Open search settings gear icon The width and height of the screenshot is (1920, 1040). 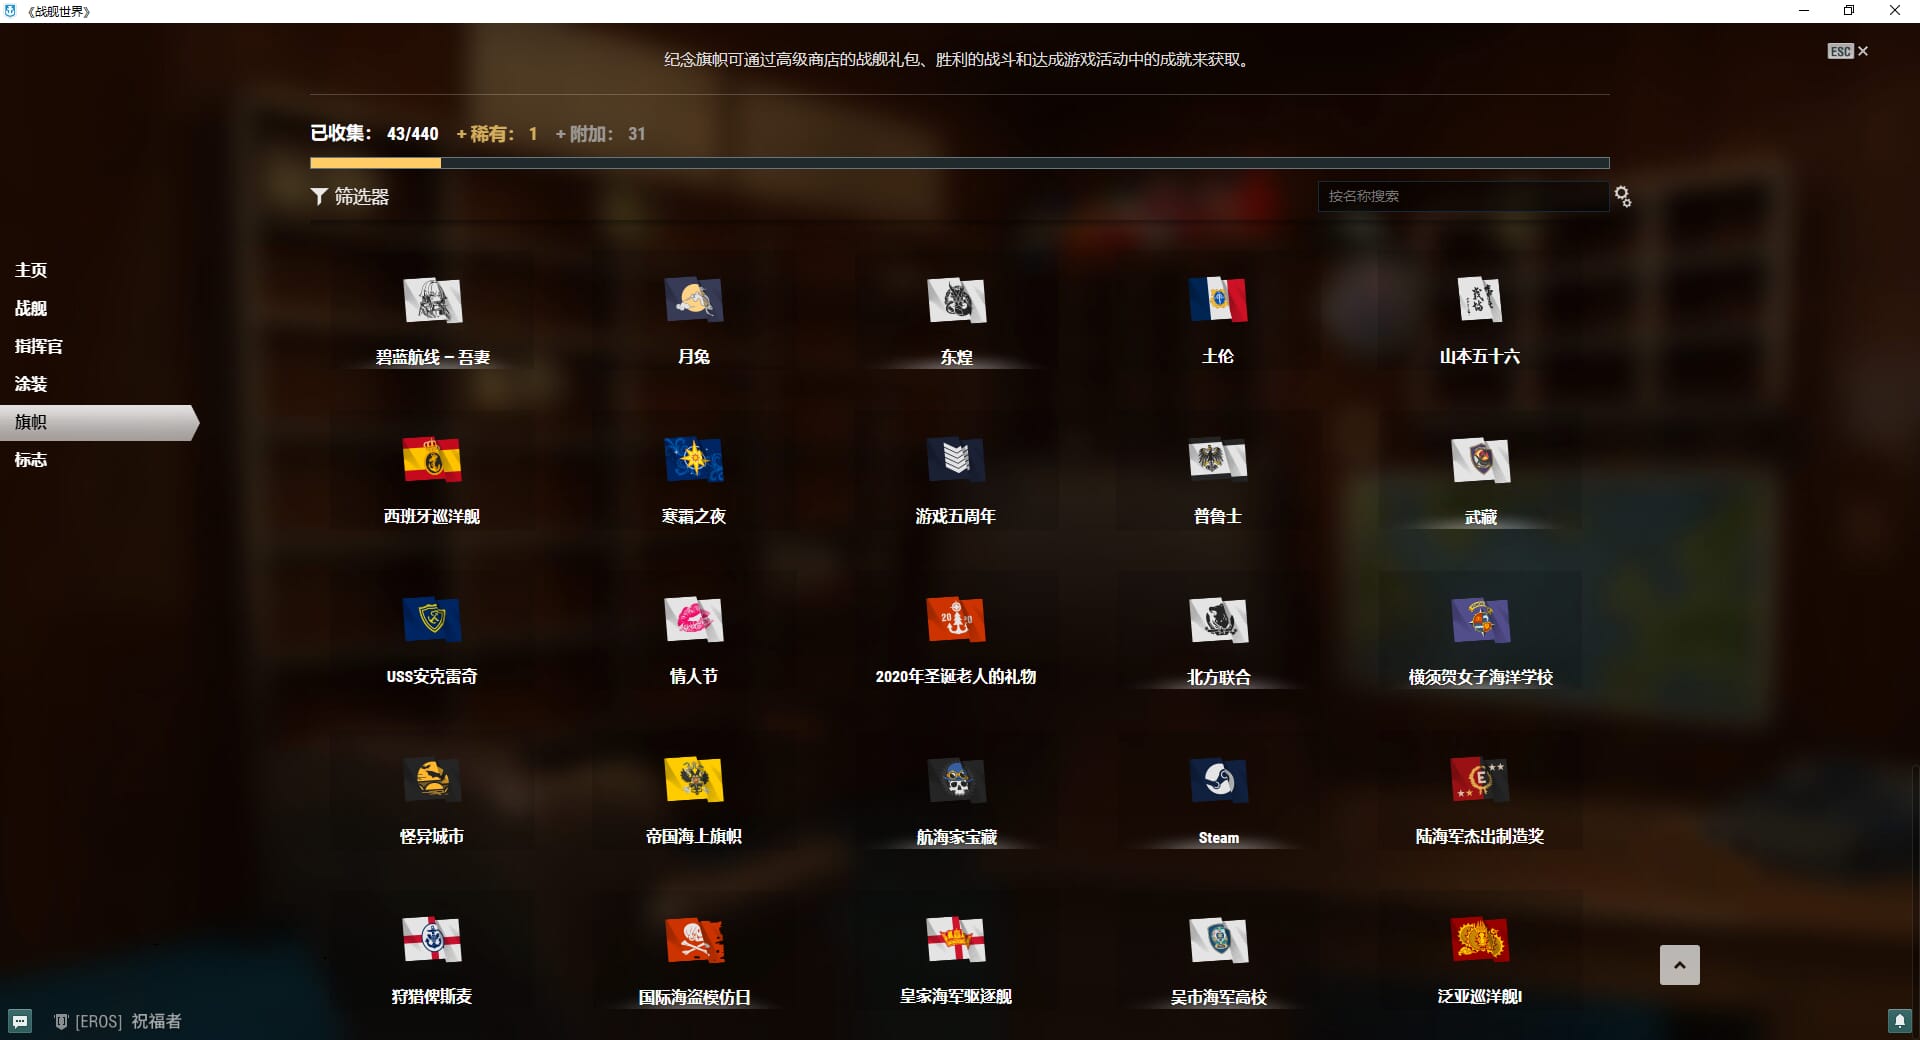point(1622,197)
